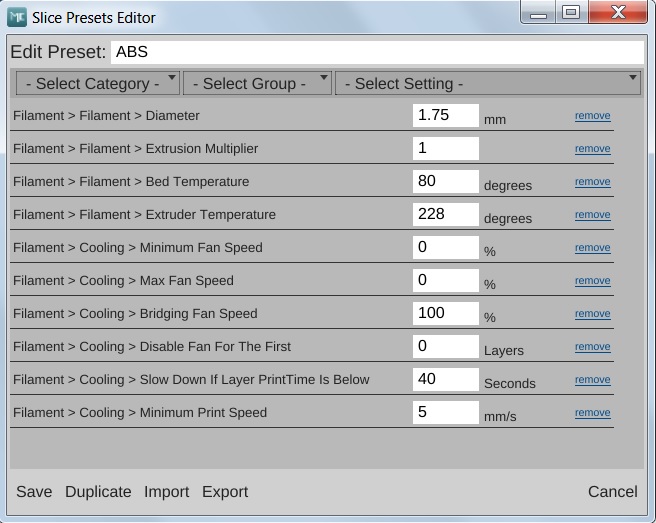The height and width of the screenshot is (523, 656).
Task: Focus the Extrusion Multiplier input box
Action: [x=445, y=148]
